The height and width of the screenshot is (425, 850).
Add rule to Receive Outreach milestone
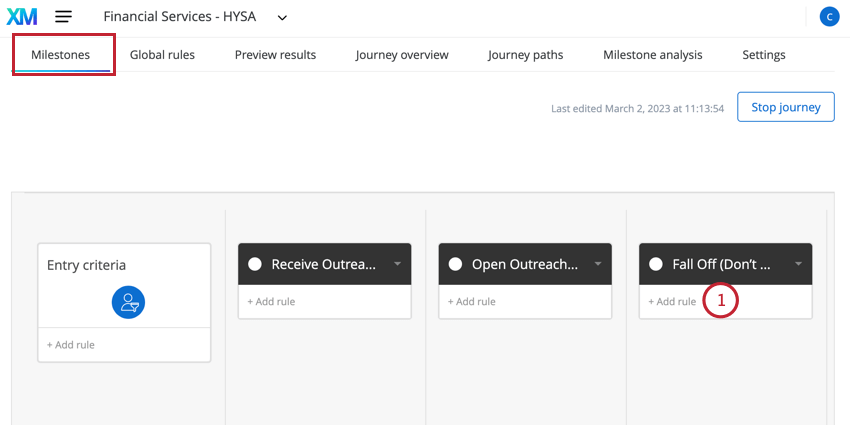(271, 301)
